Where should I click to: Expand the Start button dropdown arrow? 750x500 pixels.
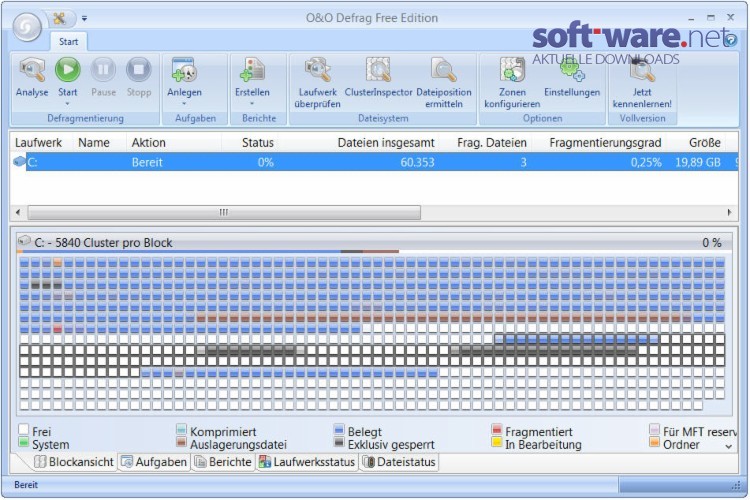click(x=67, y=104)
